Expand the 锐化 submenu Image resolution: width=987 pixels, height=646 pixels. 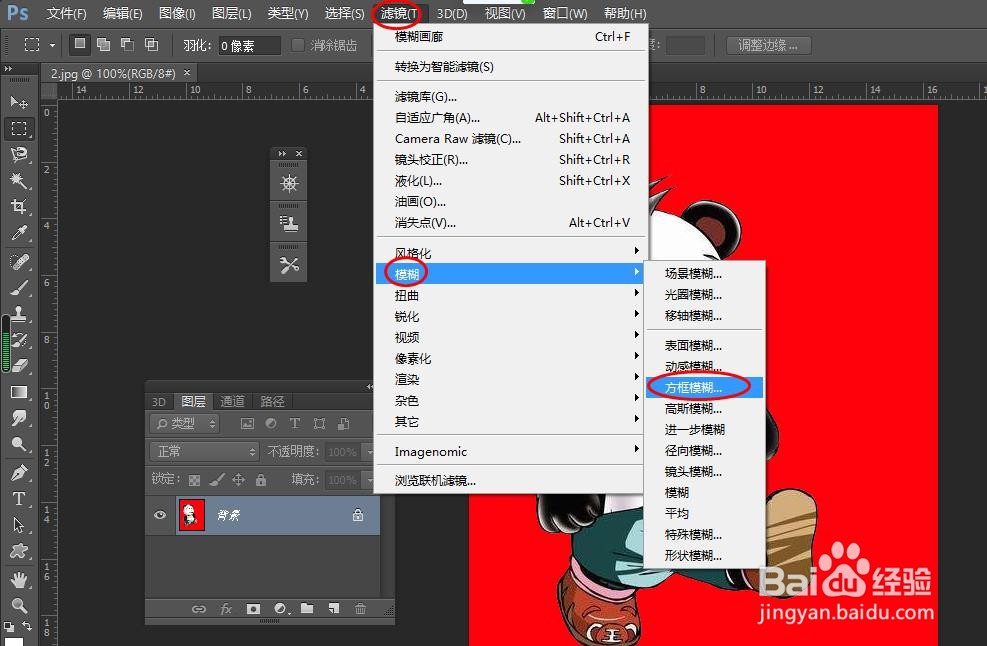click(511, 316)
